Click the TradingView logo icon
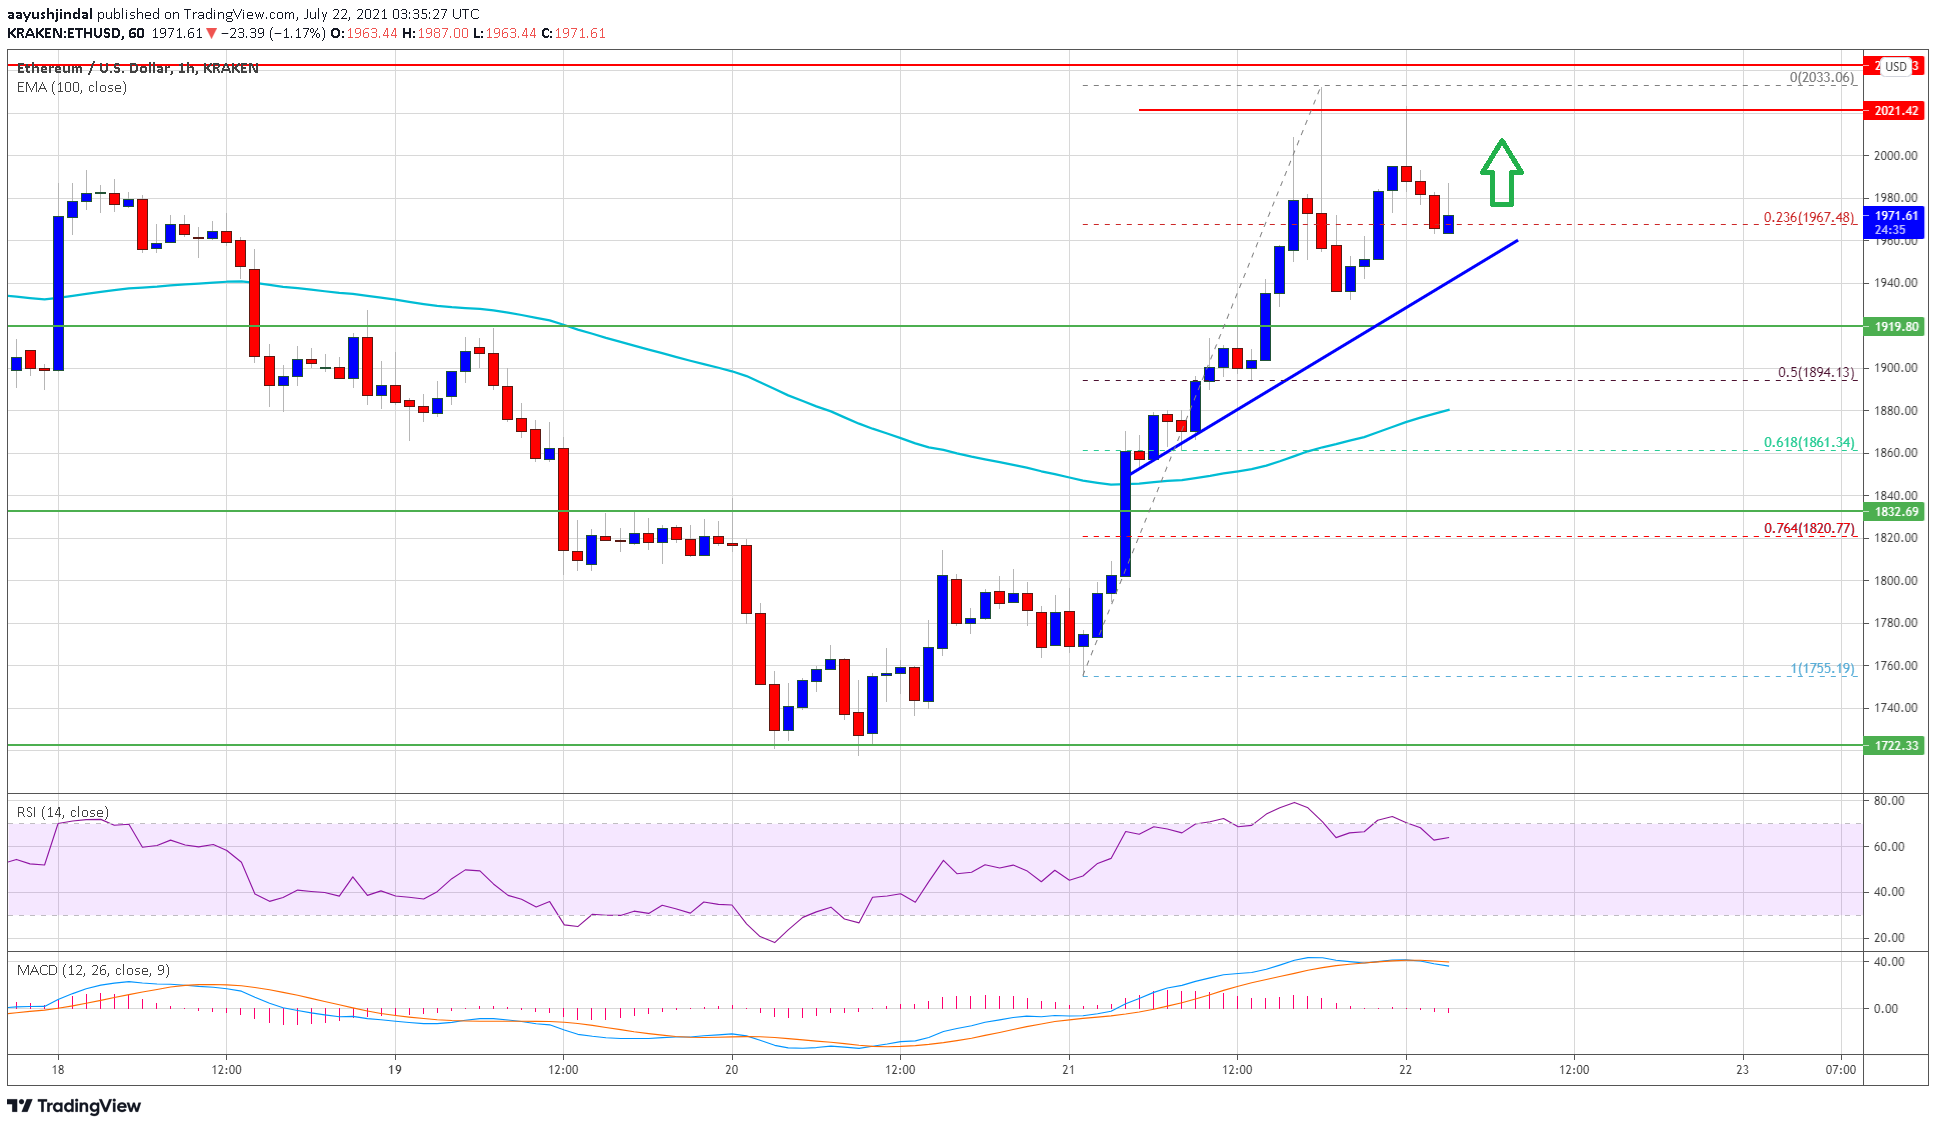1936x1127 pixels. point(22,1107)
